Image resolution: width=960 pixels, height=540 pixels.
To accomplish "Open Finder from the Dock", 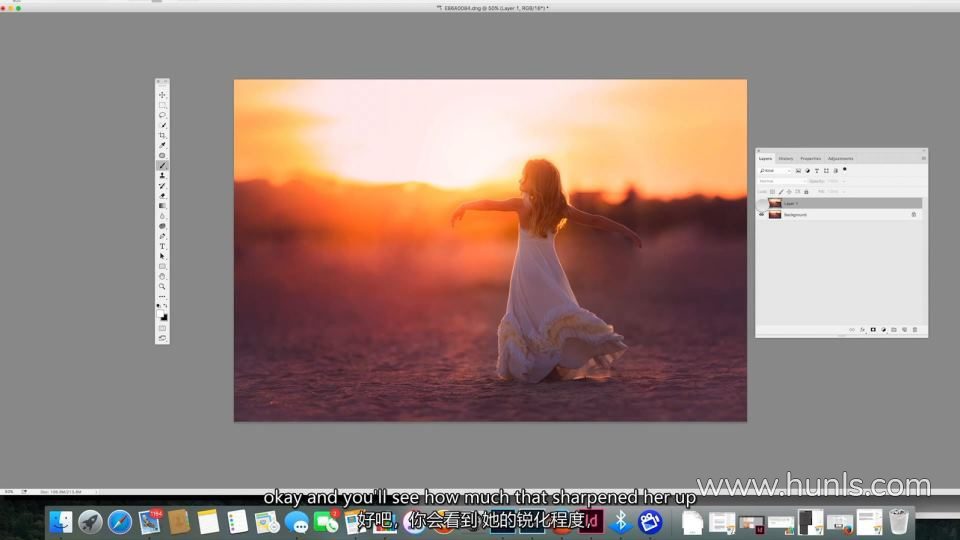I will coord(61,521).
